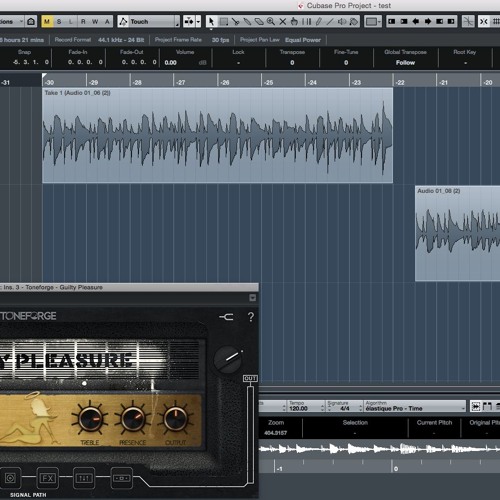Click ruler marker at bar -25
The width and height of the screenshot is (500, 500).
coord(269,82)
